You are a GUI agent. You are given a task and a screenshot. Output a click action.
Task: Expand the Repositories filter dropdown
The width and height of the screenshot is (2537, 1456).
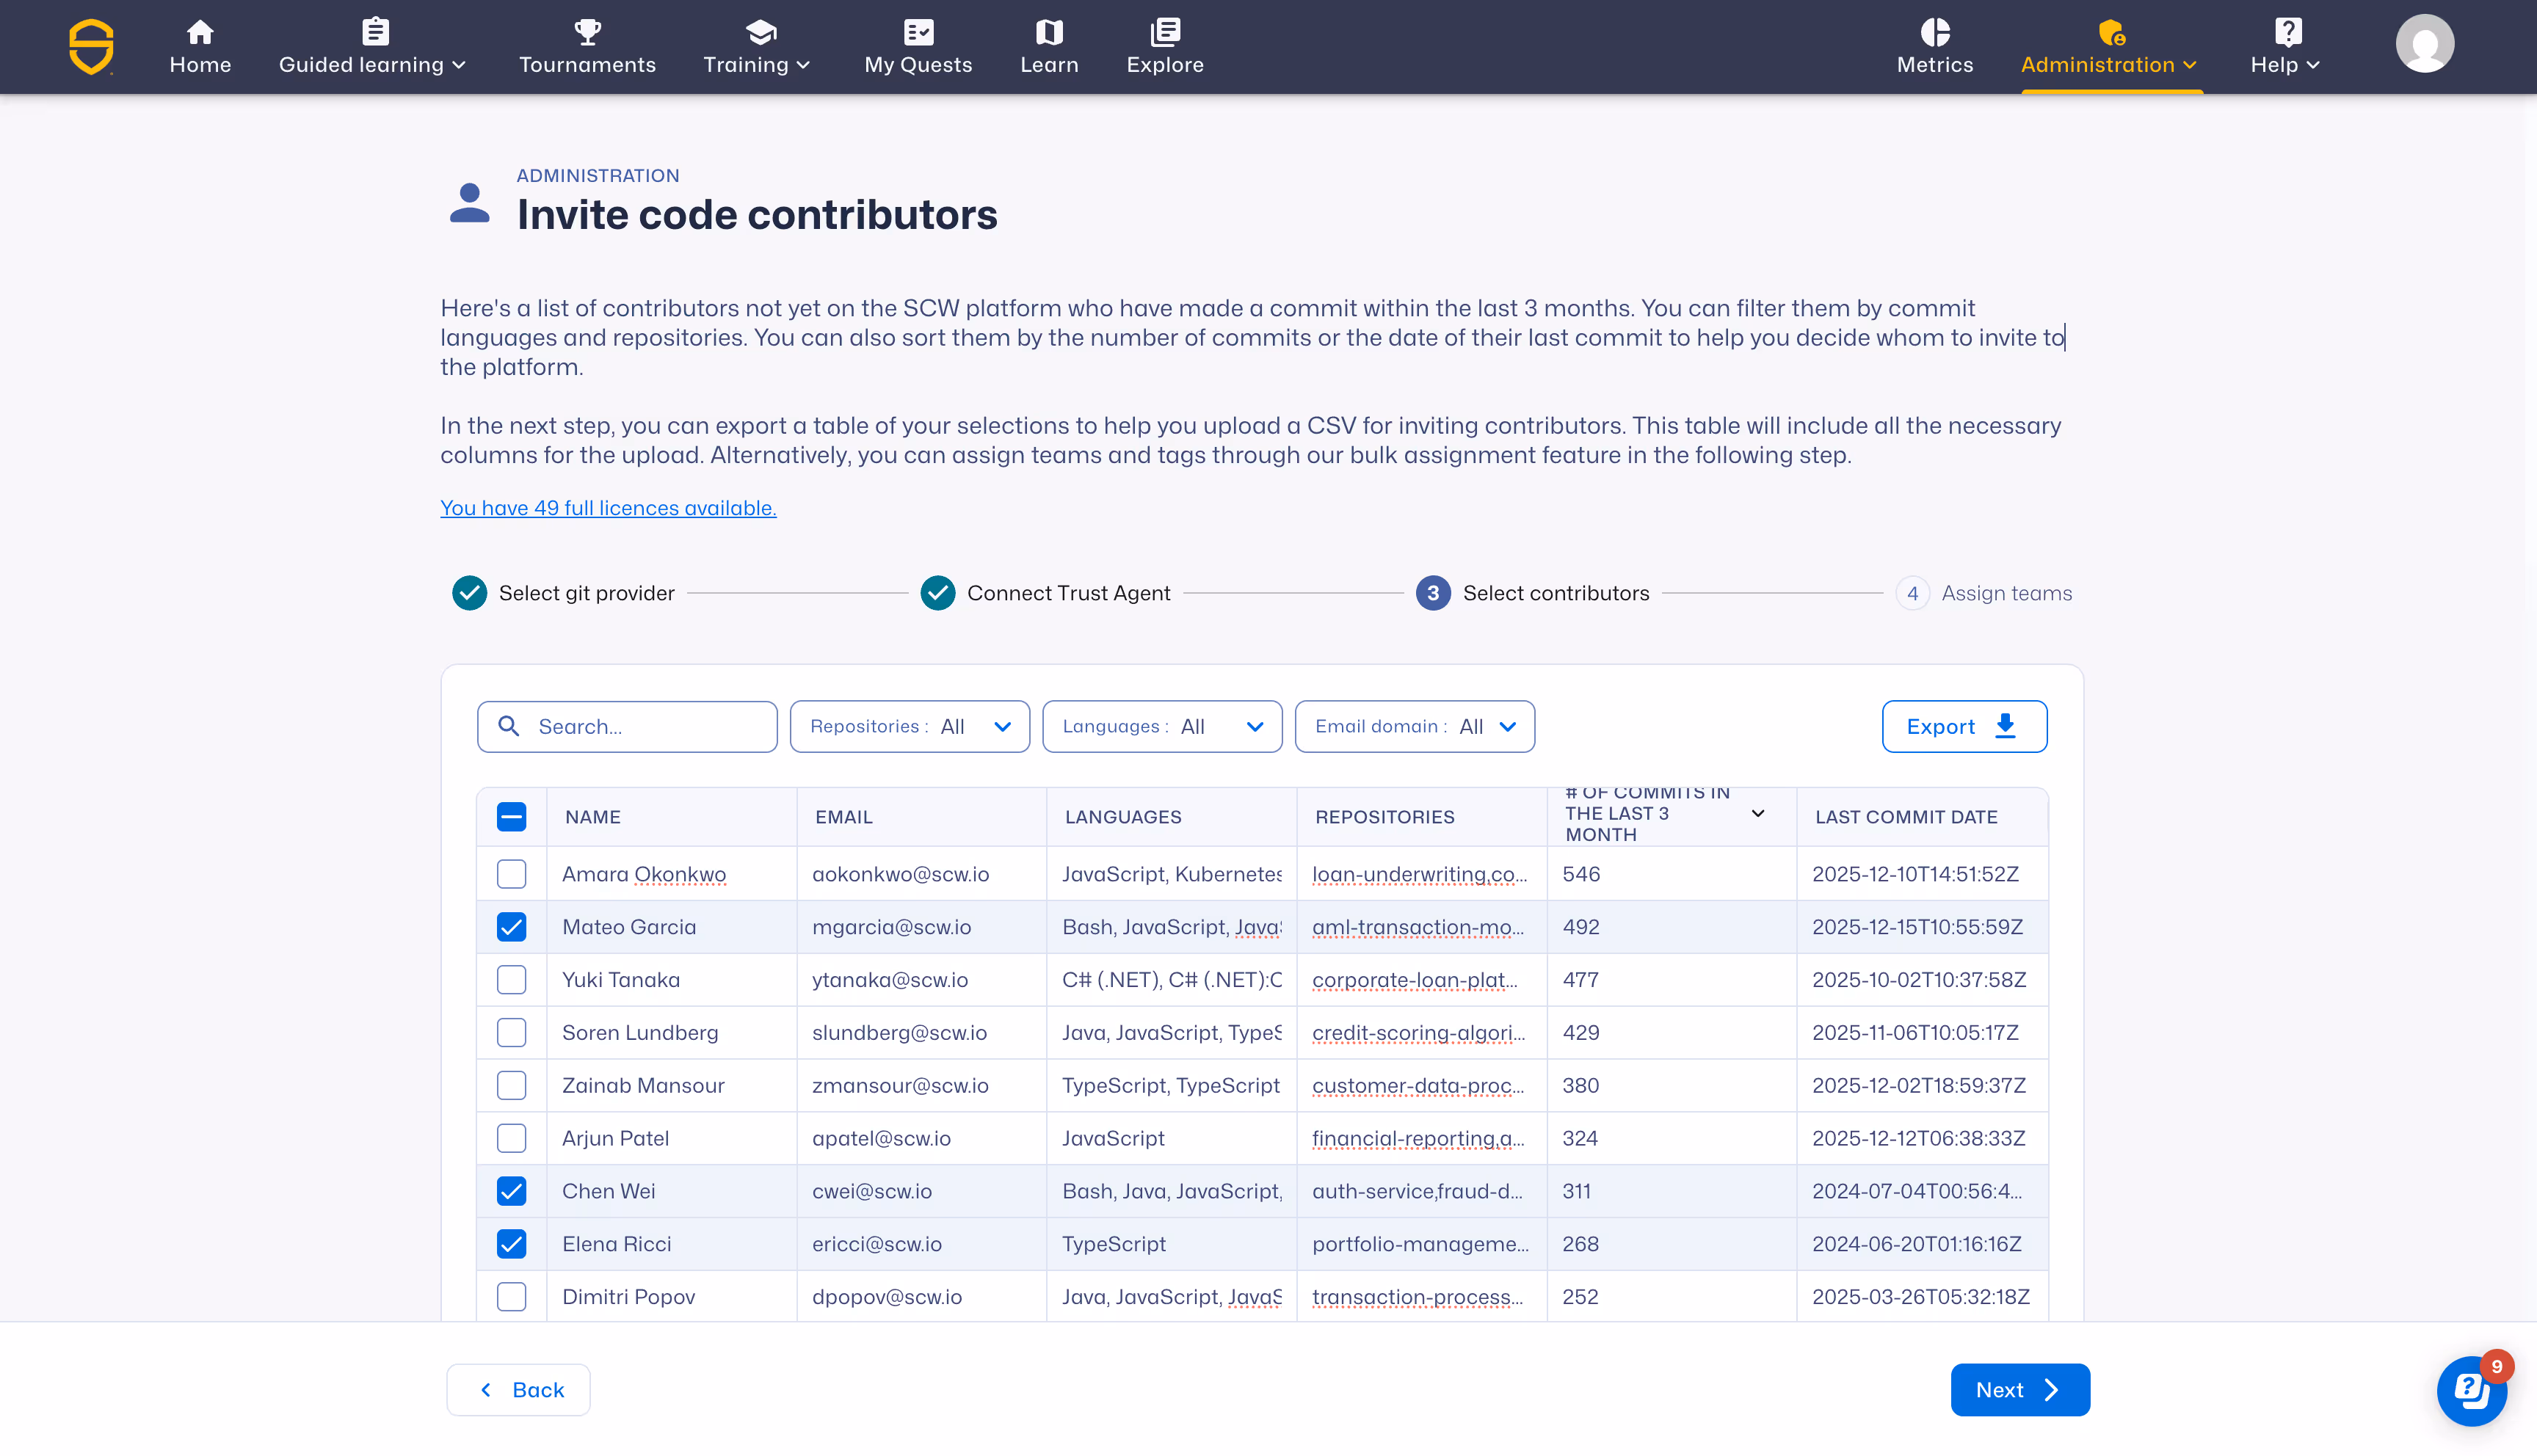pos(909,727)
